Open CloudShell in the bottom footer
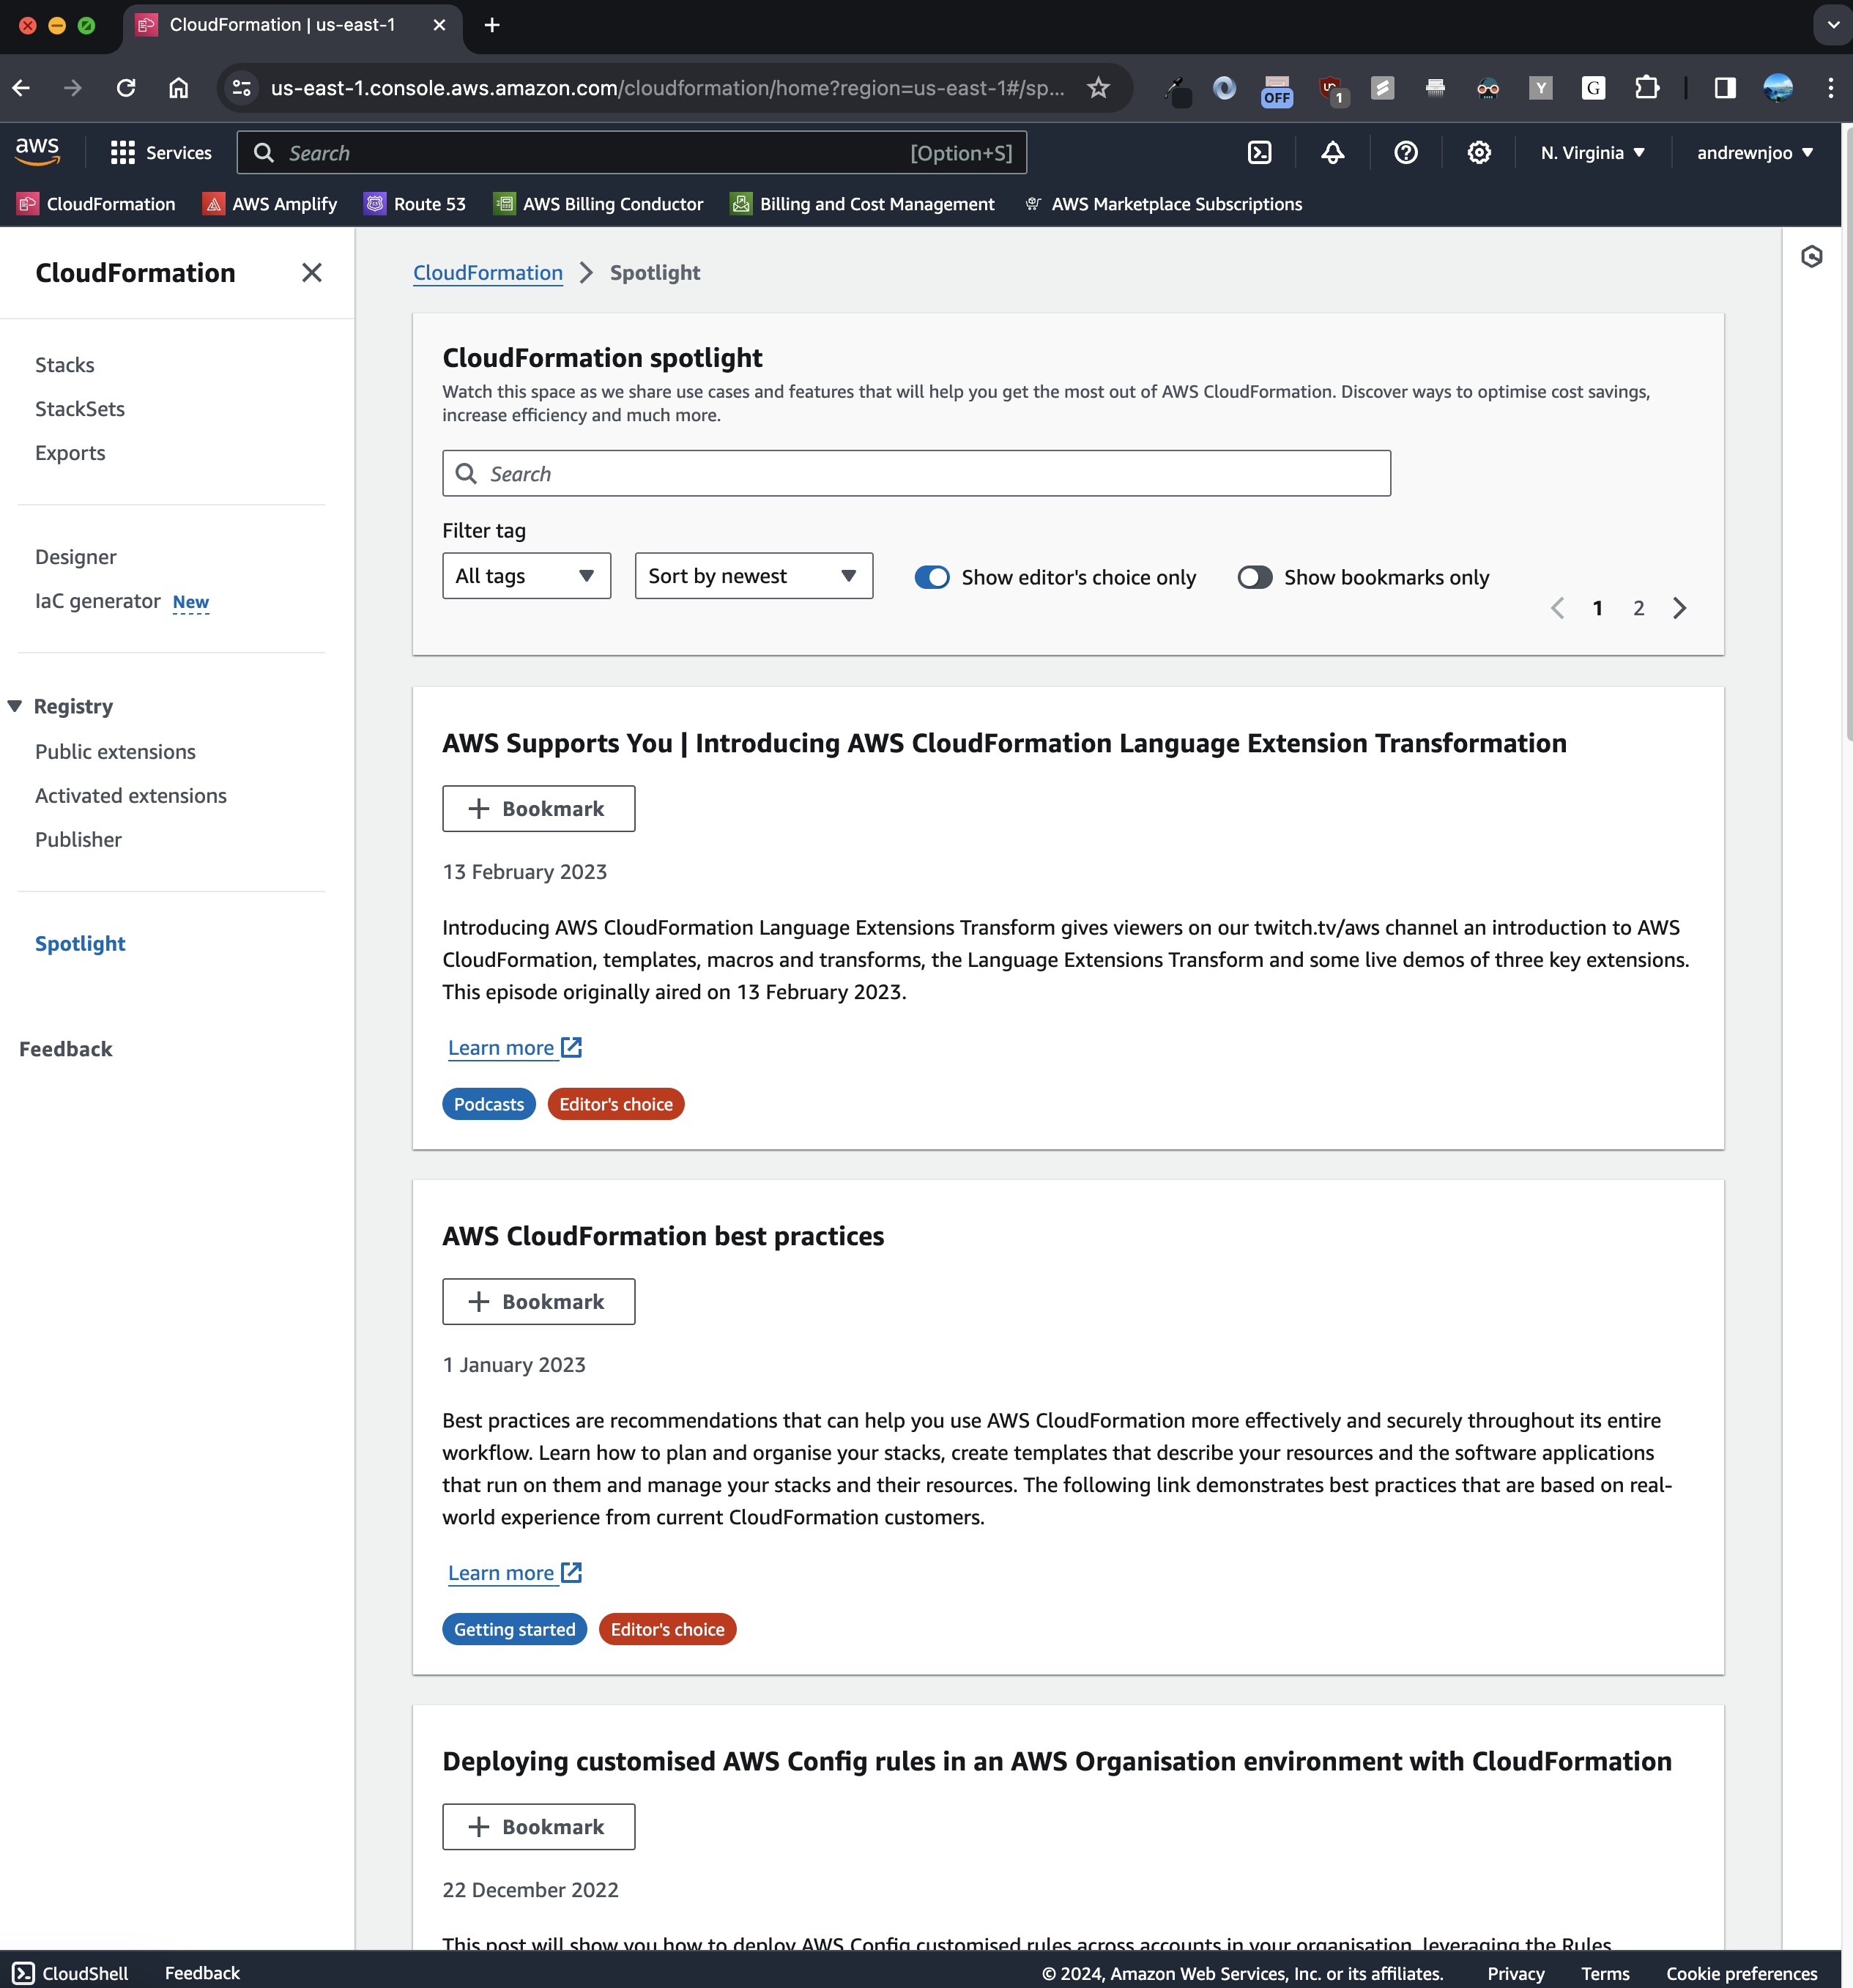This screenshot has width=1853, height=1988. click(x=70, y=1973)
